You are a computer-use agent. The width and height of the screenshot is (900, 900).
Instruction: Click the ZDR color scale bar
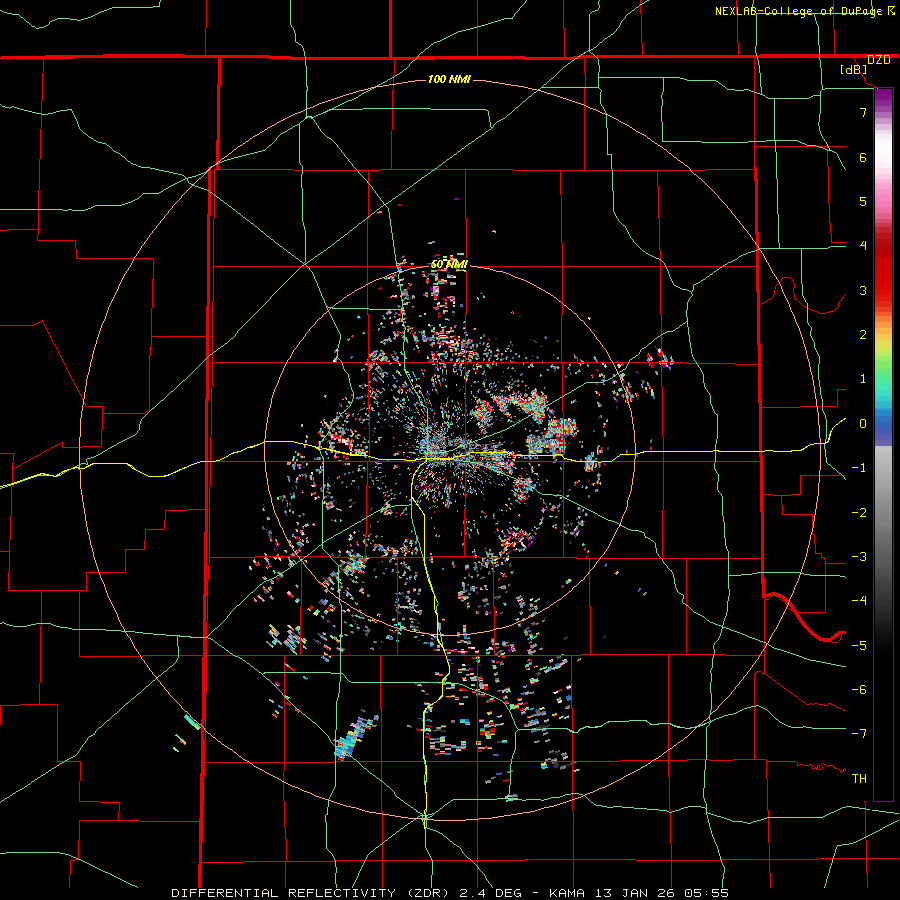(883, 445)
